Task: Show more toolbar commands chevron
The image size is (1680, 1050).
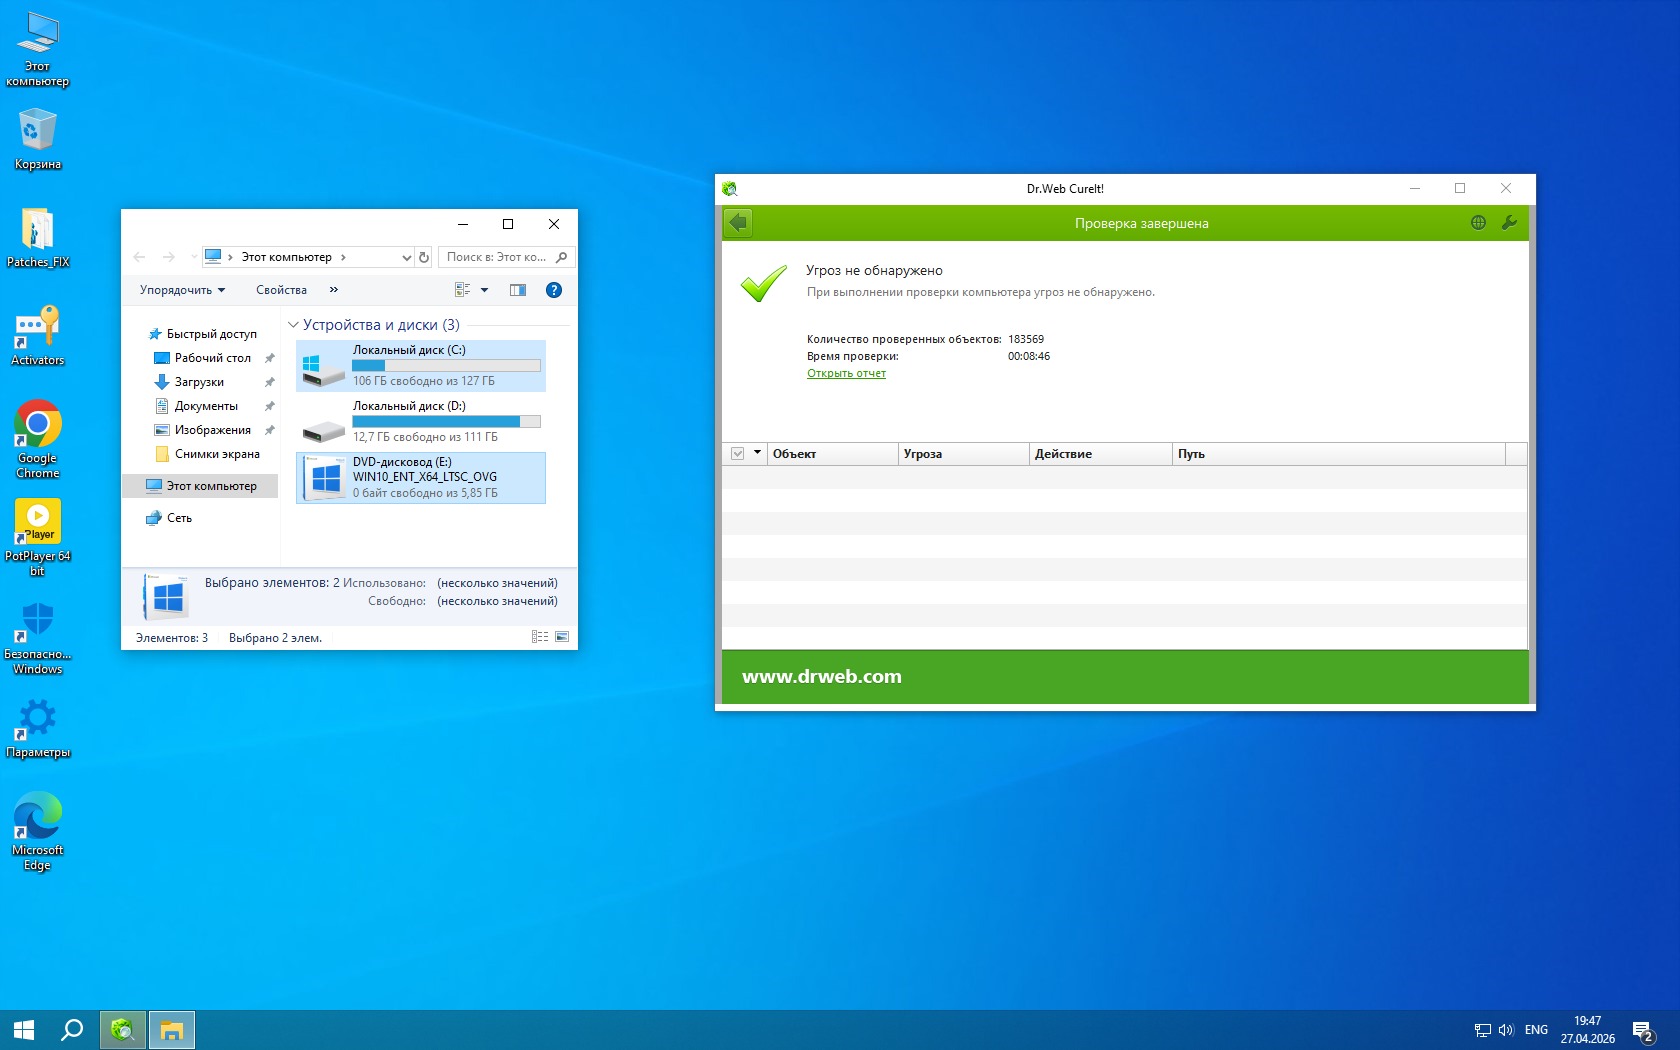Action: 334,290
